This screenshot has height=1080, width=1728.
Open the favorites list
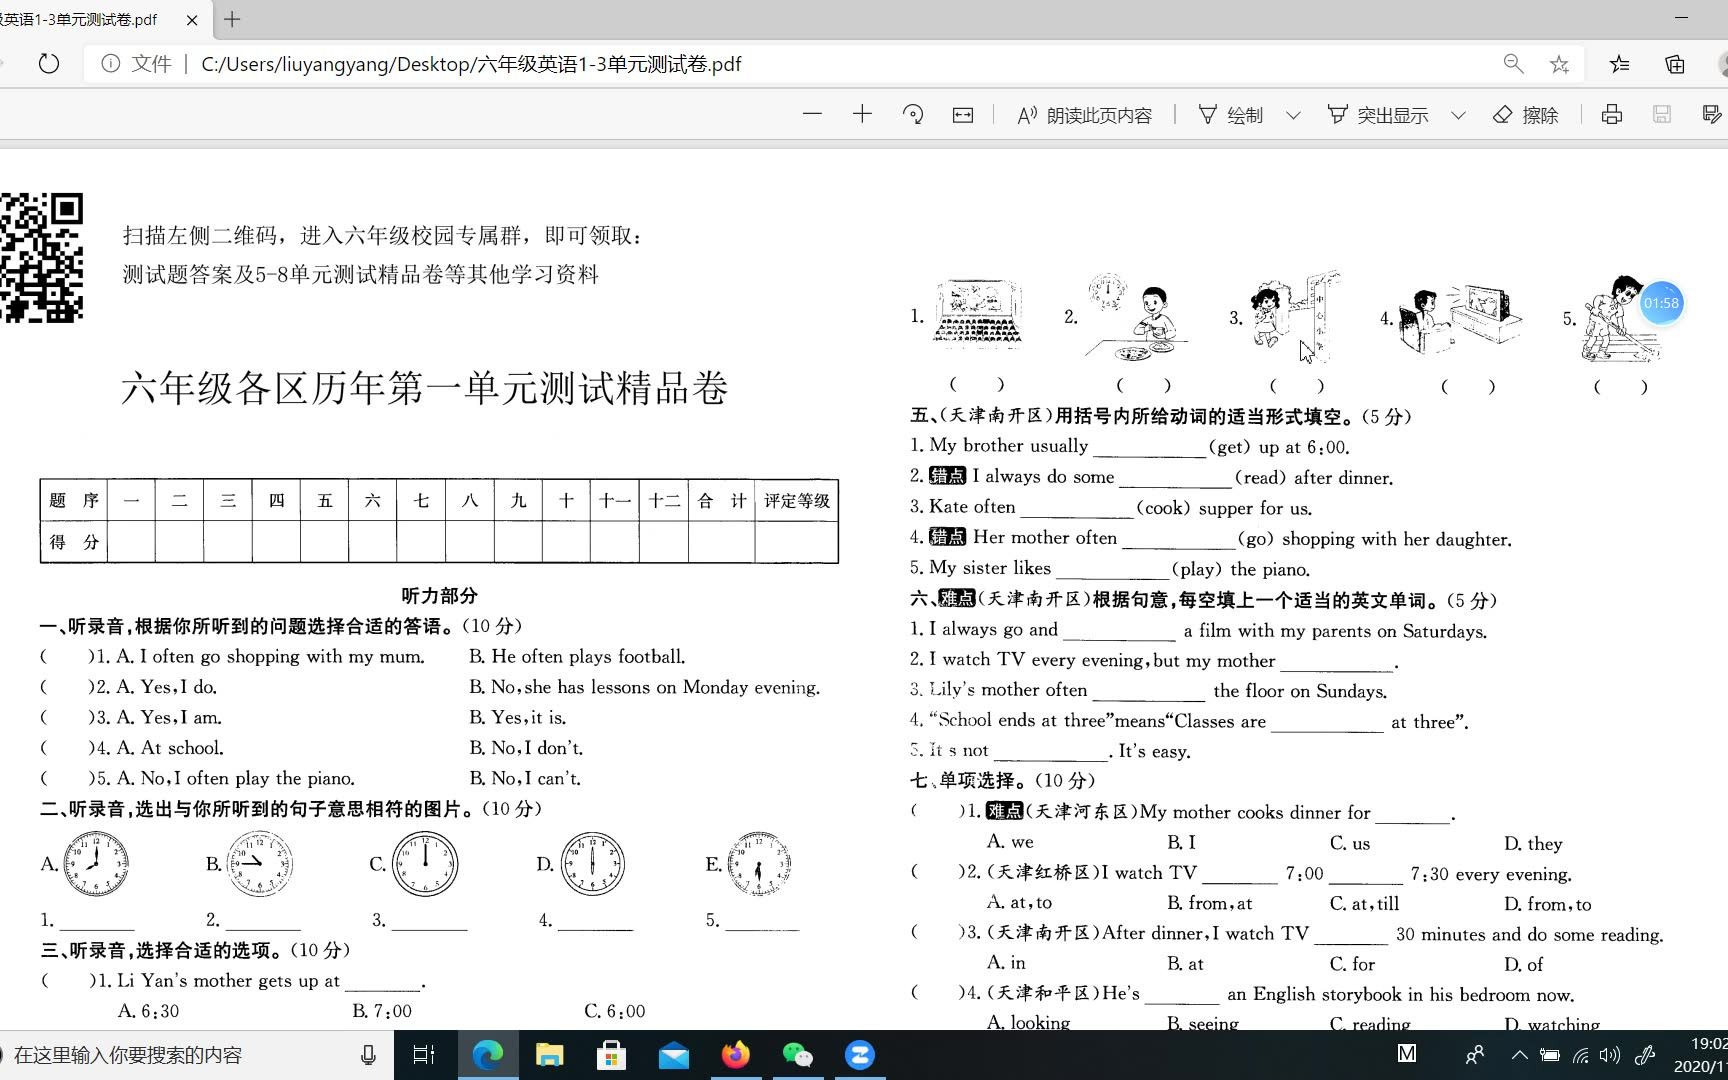click(1620, 64)
